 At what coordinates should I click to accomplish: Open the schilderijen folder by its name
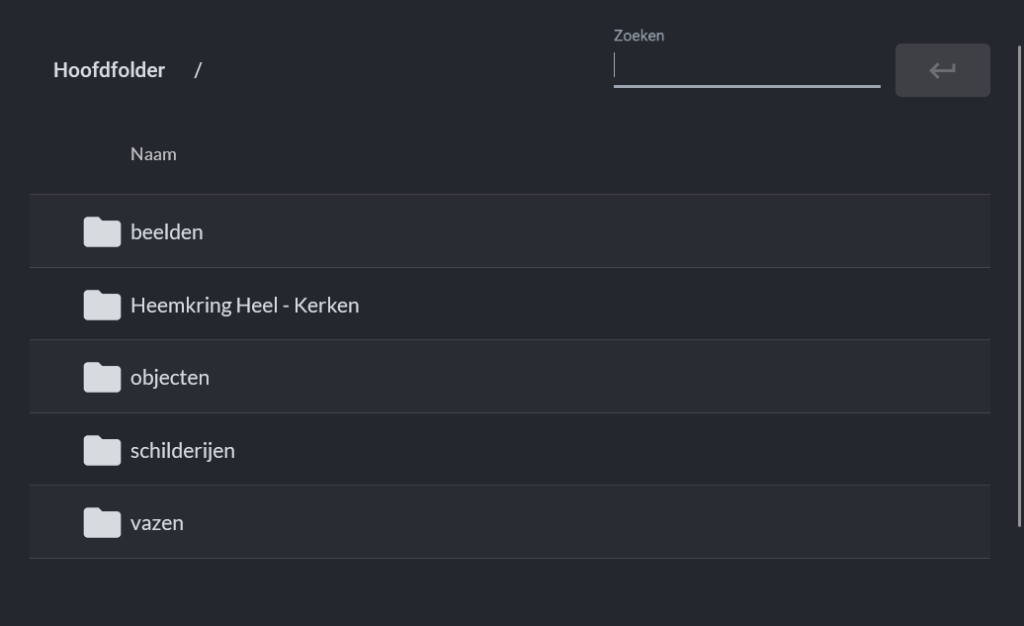tap(183, 451)
